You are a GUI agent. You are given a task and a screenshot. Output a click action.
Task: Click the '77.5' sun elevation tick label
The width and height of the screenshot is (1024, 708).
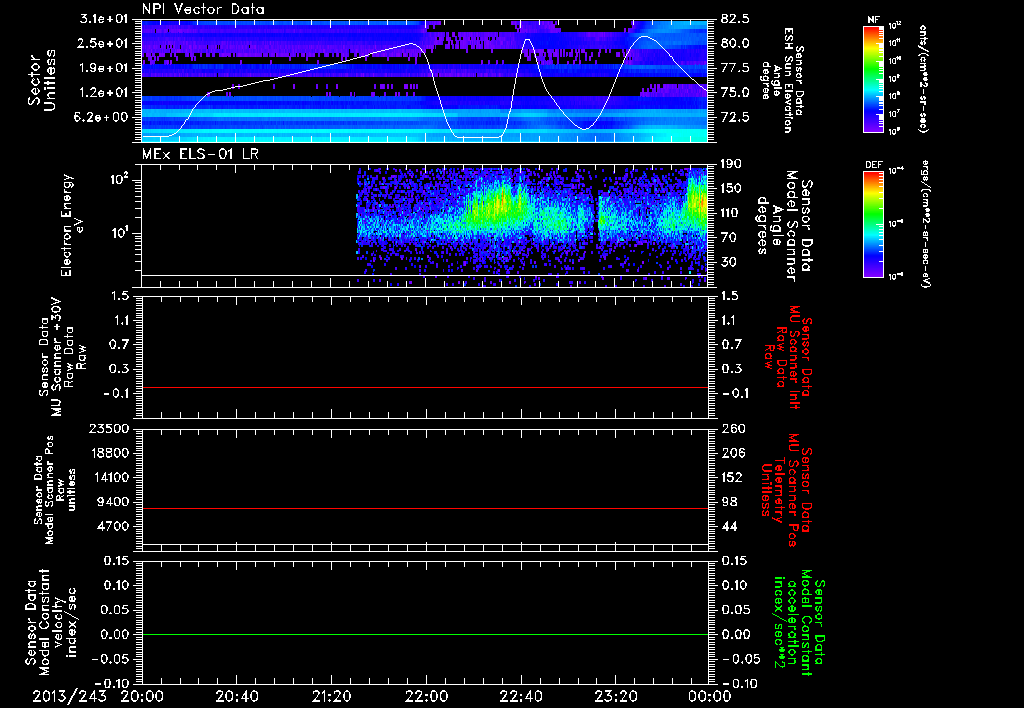pyautogui.click(x=735, y=68)
